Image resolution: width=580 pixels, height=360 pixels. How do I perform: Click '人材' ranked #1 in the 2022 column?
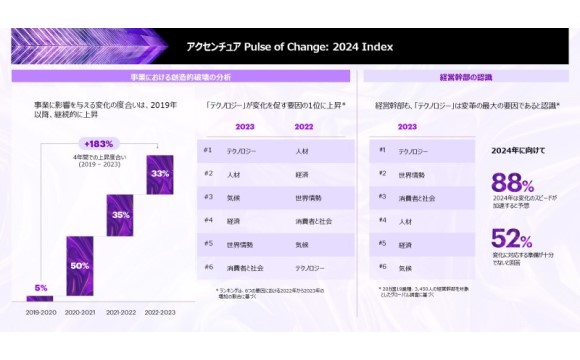pos(302,151)
